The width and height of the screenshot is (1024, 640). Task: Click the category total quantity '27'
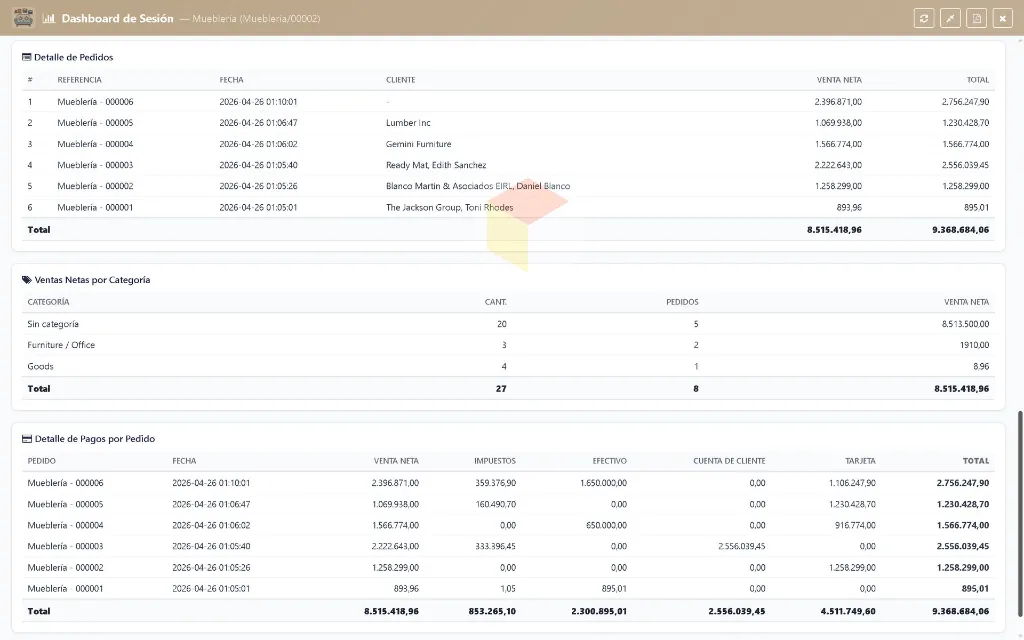(501, 389)
